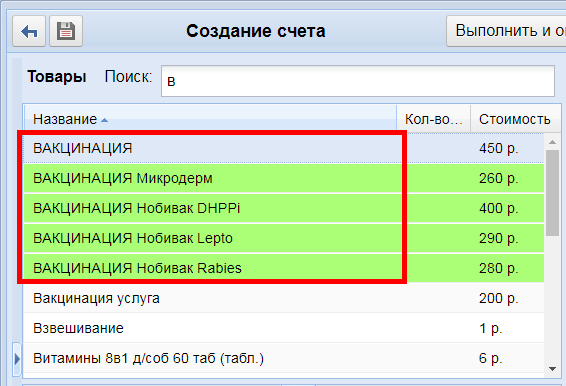Viewport: 566px width, 386px height.
Task: Click the sort arrow beside Название
Action: pos(104,120)
